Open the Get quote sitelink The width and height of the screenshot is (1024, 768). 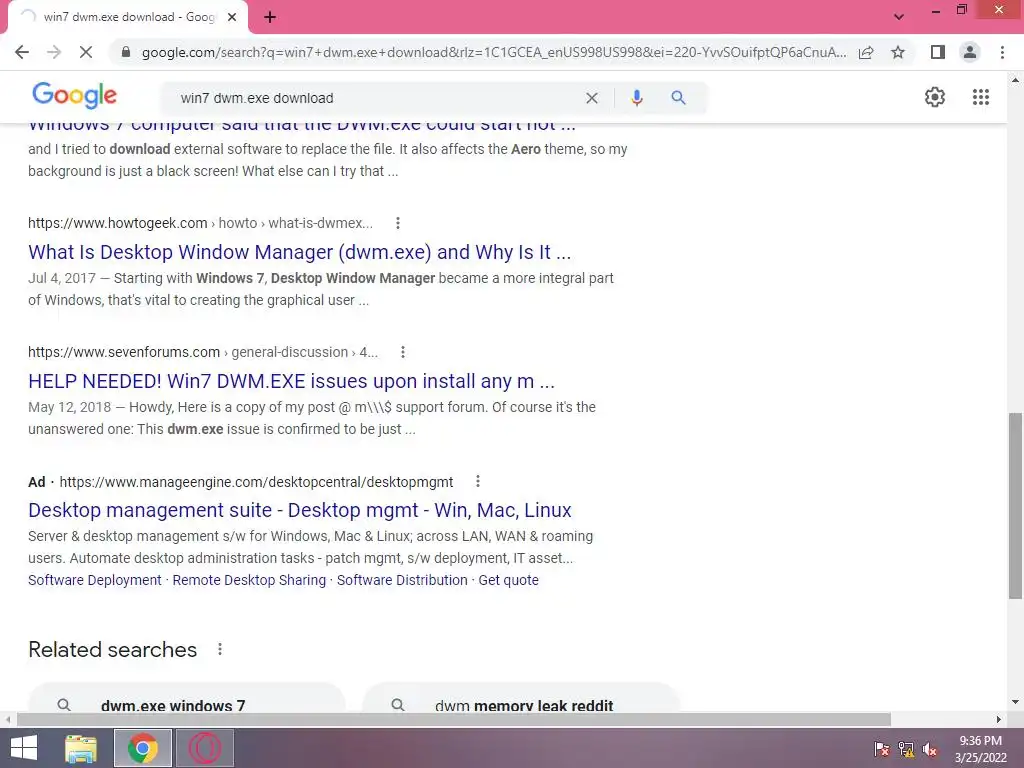509,580
